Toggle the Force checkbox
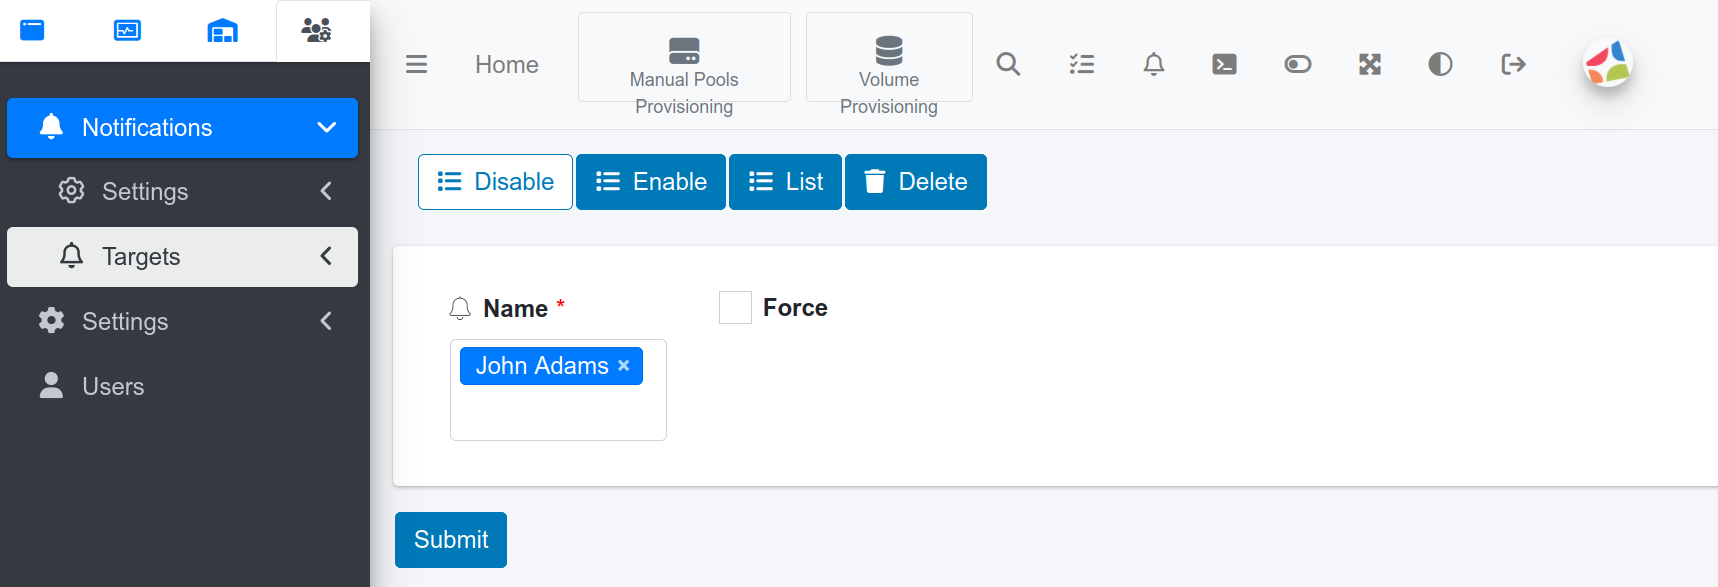Viewport: 1718px width, 587px height. click(x=735, y=308)
